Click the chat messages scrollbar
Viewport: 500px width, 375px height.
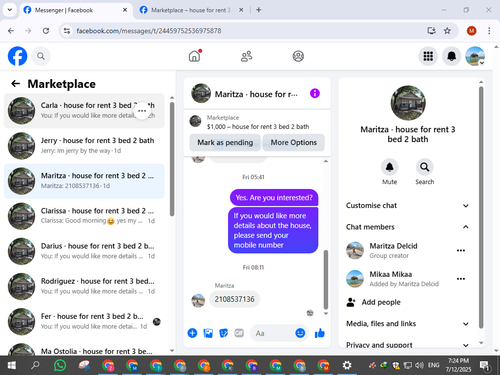(x=326, y=280)
